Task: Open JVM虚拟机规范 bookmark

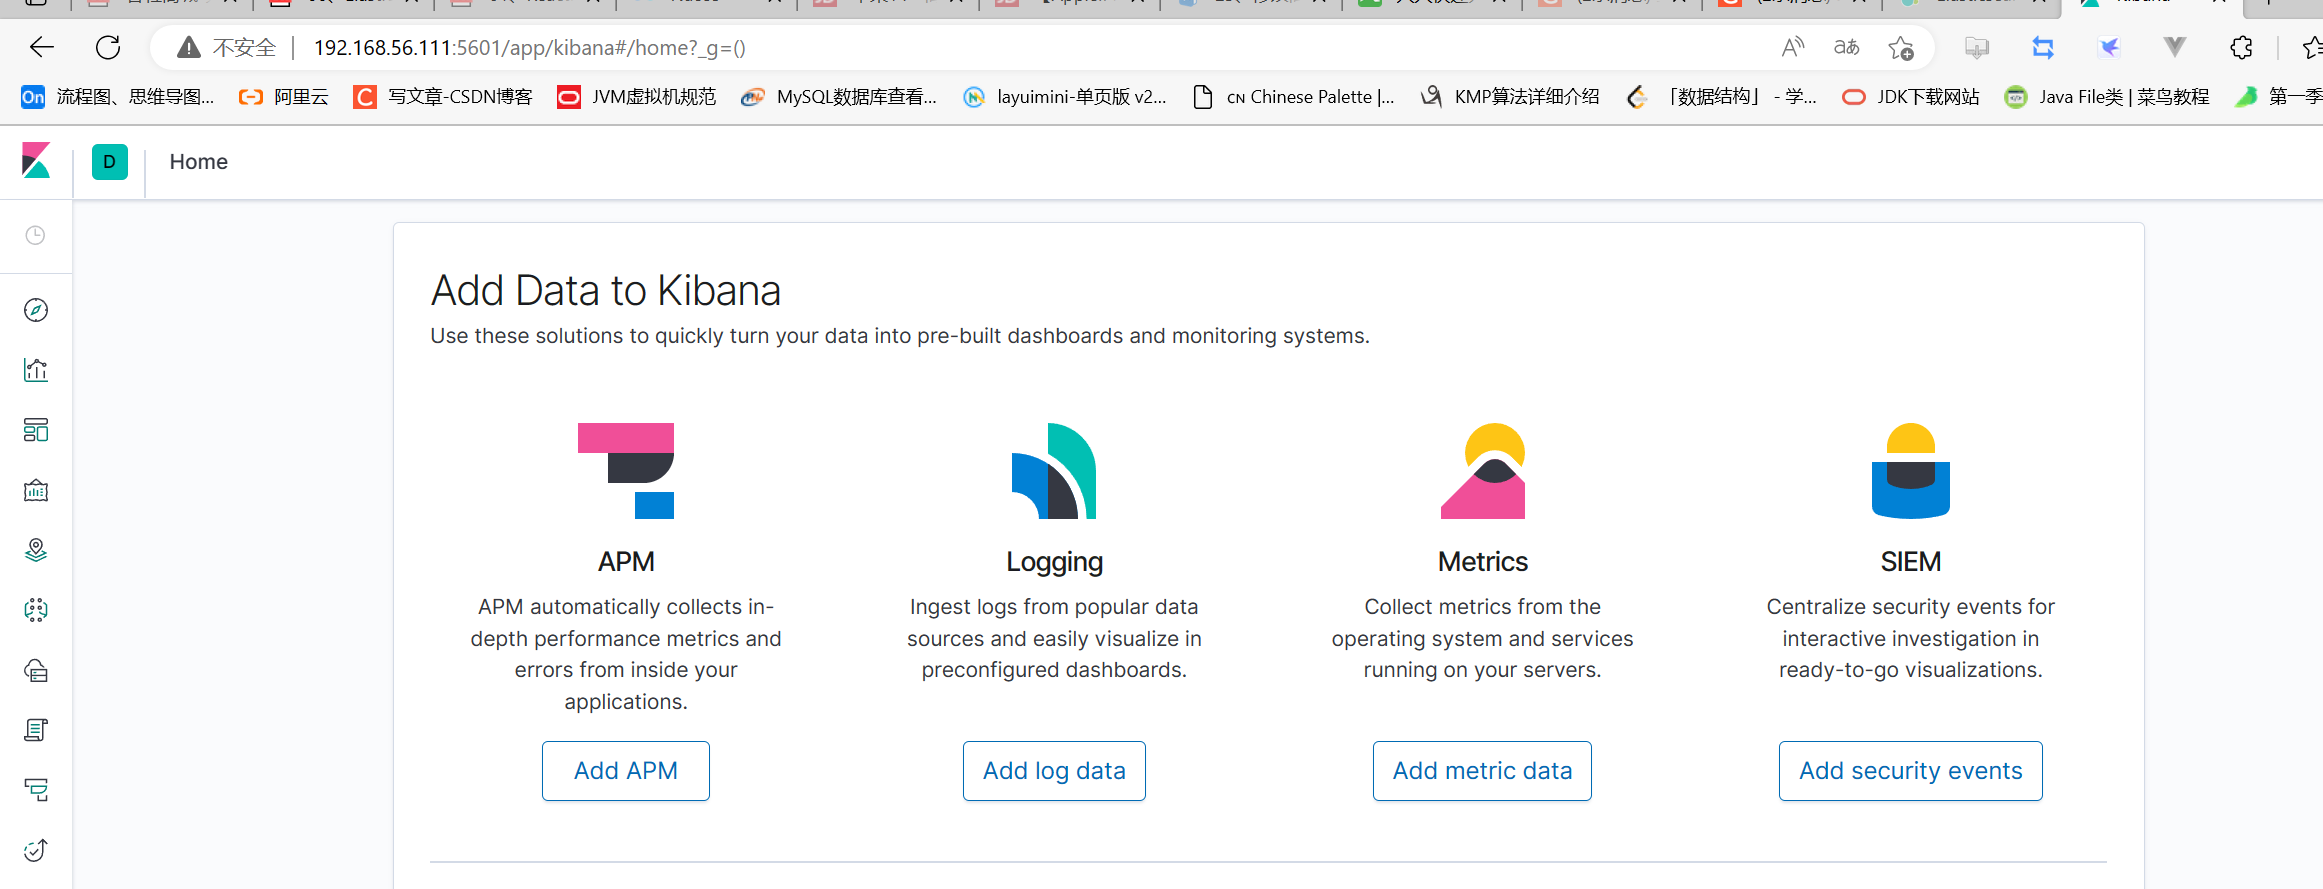Action: tap(637, 97)
